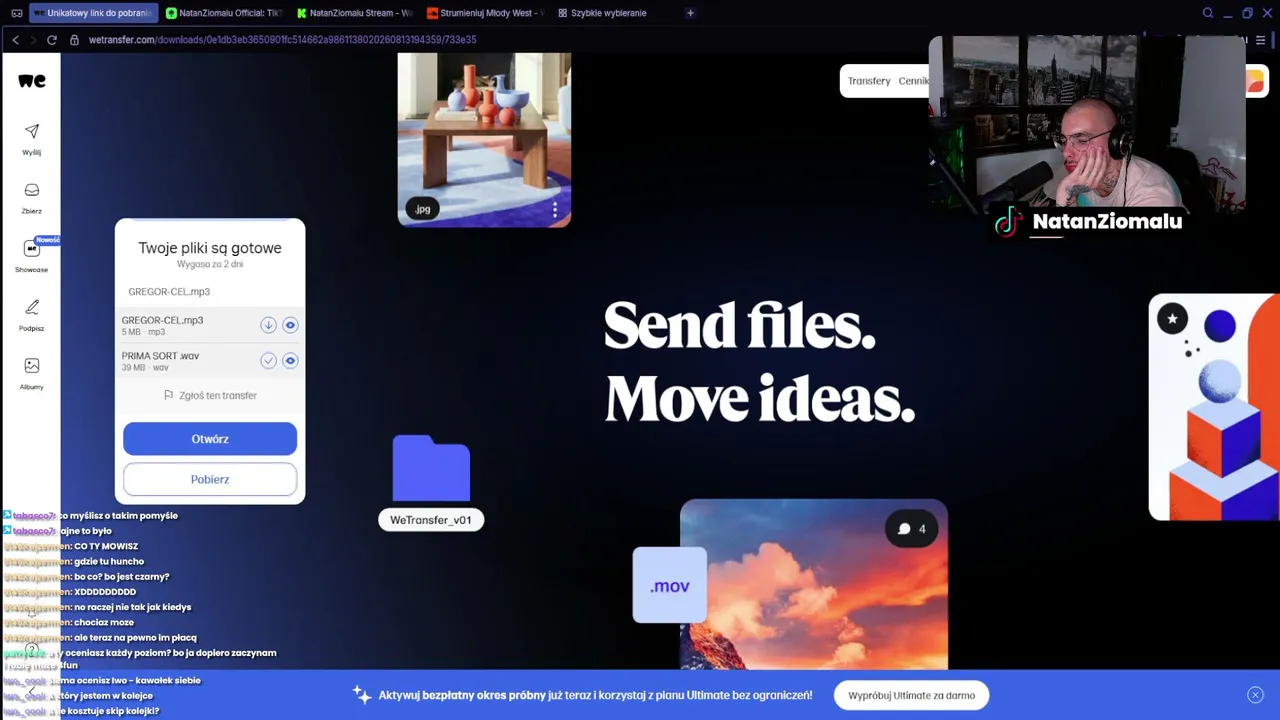1280x720 pixels.
Task: Click the wetransfer.com address bar URL
Action: 282,40
